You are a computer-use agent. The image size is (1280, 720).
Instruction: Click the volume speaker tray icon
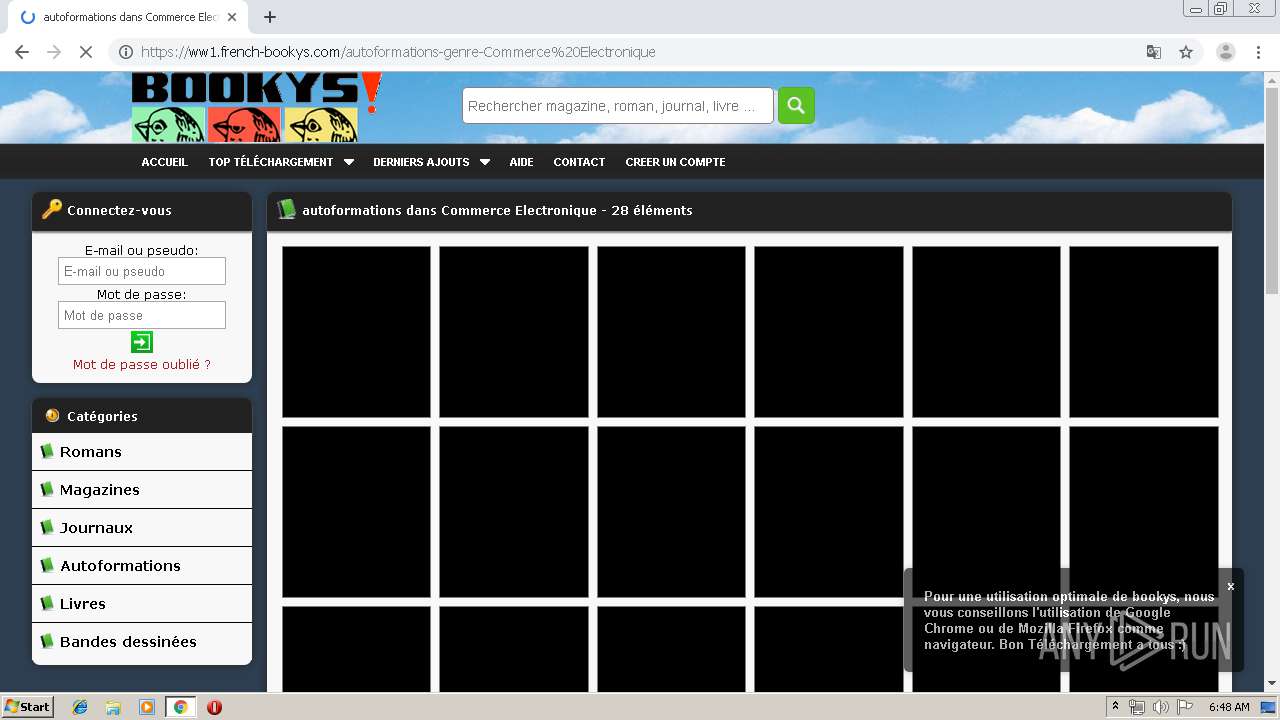pos(1160,707)
